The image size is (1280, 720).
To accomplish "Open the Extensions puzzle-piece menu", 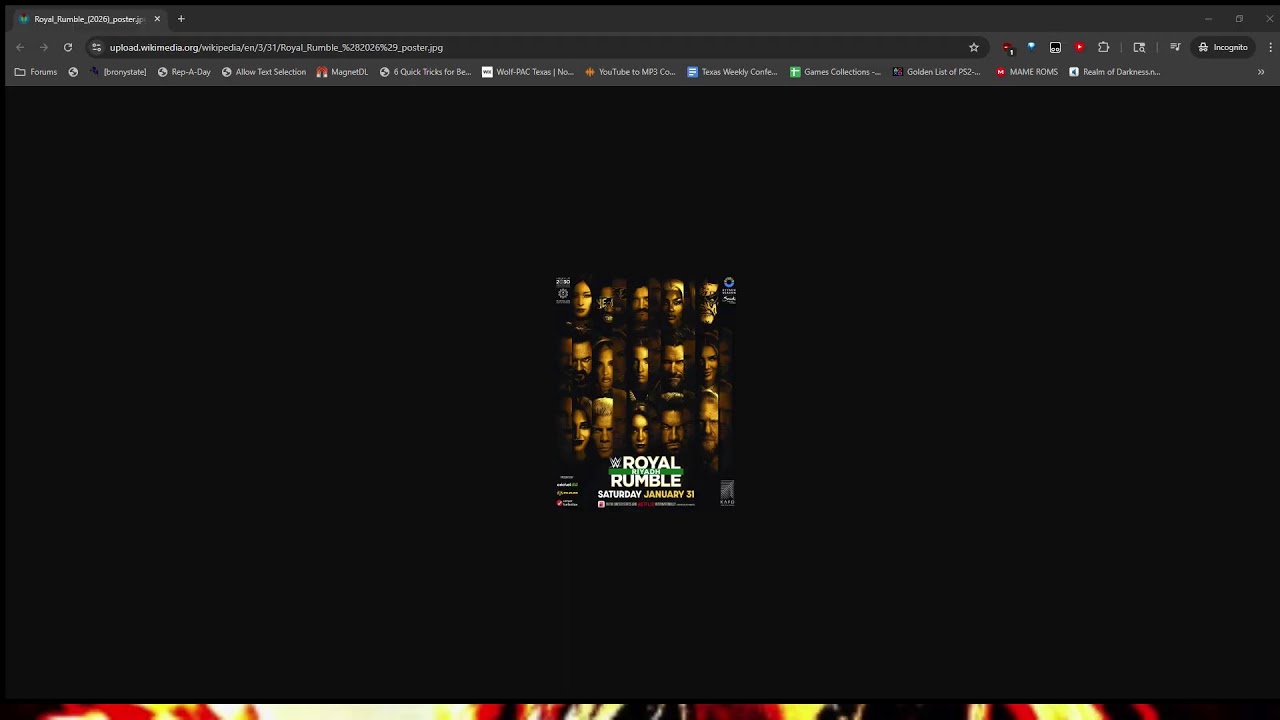I will click(x=1104, y=47).
